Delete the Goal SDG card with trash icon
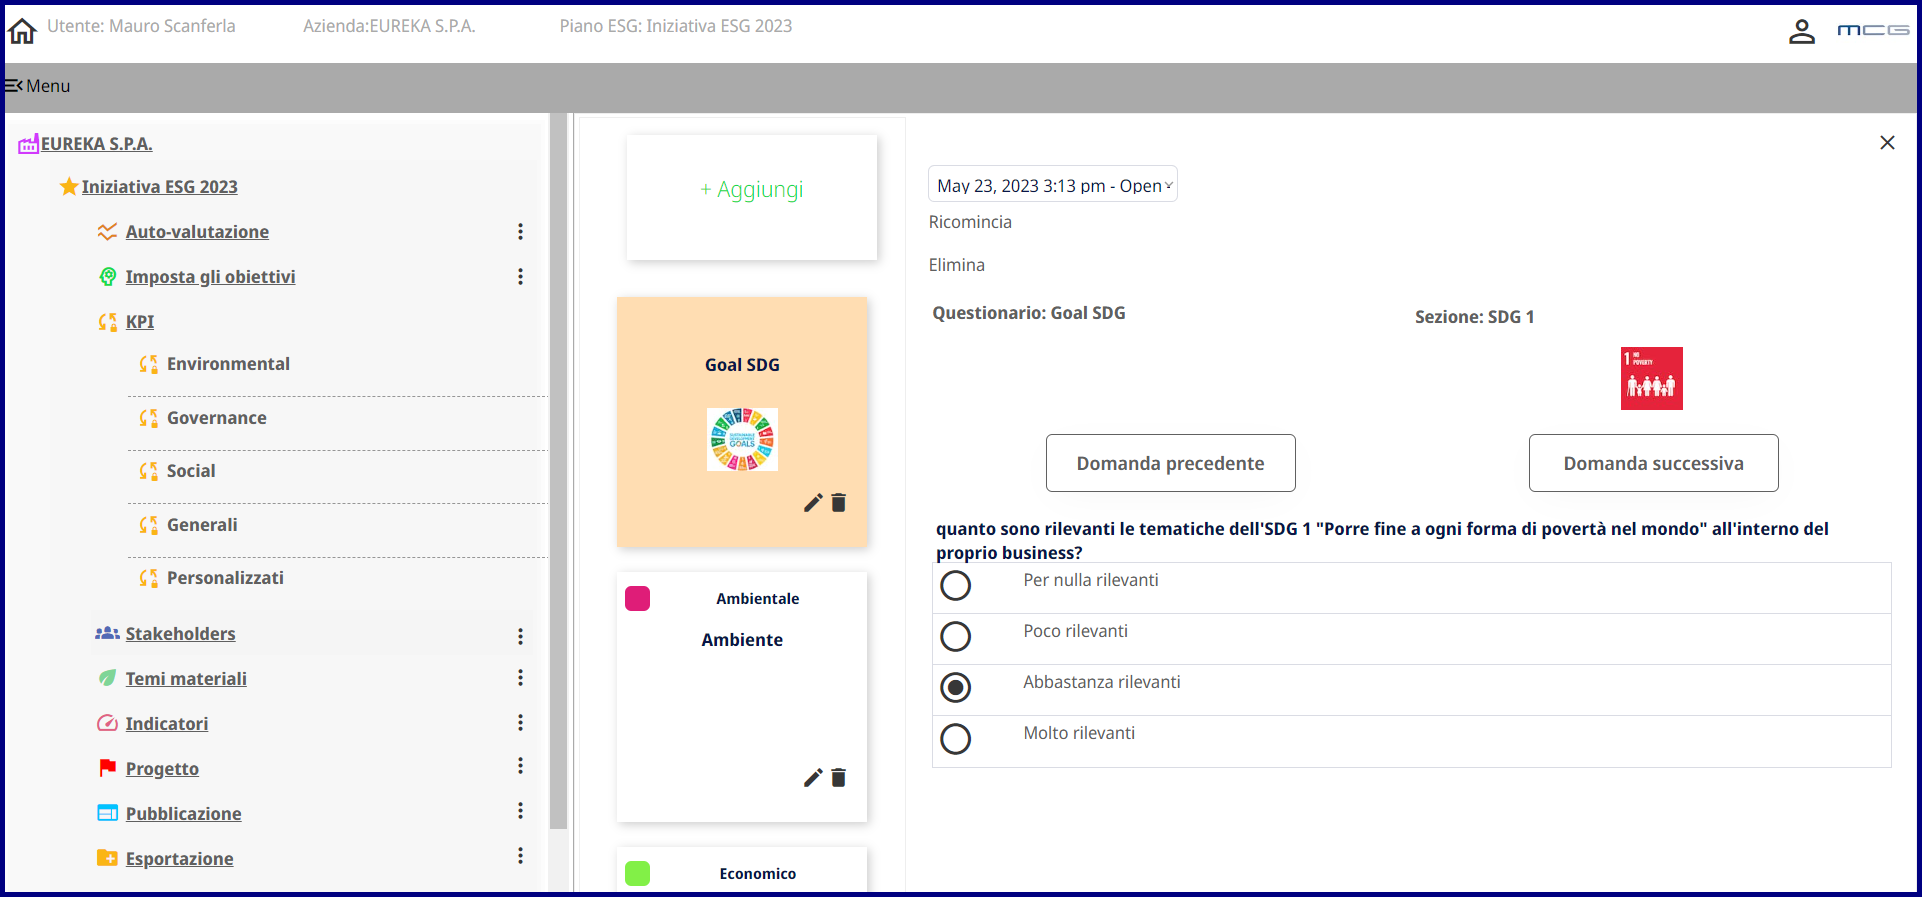 839,503
